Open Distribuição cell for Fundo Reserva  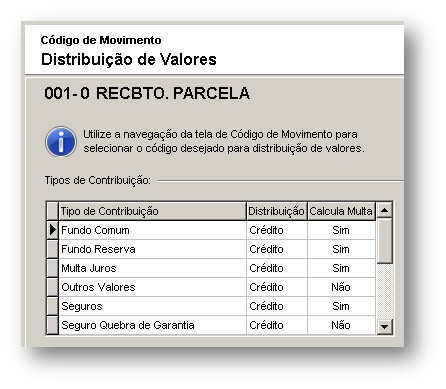(277, 249)
